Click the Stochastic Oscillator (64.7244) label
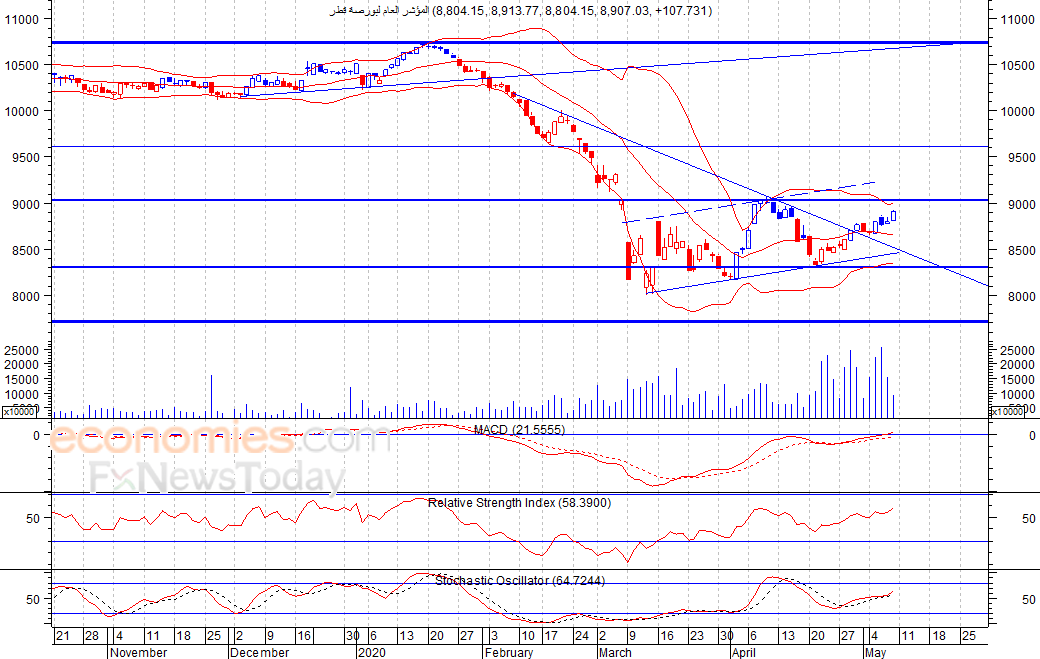 520,580
